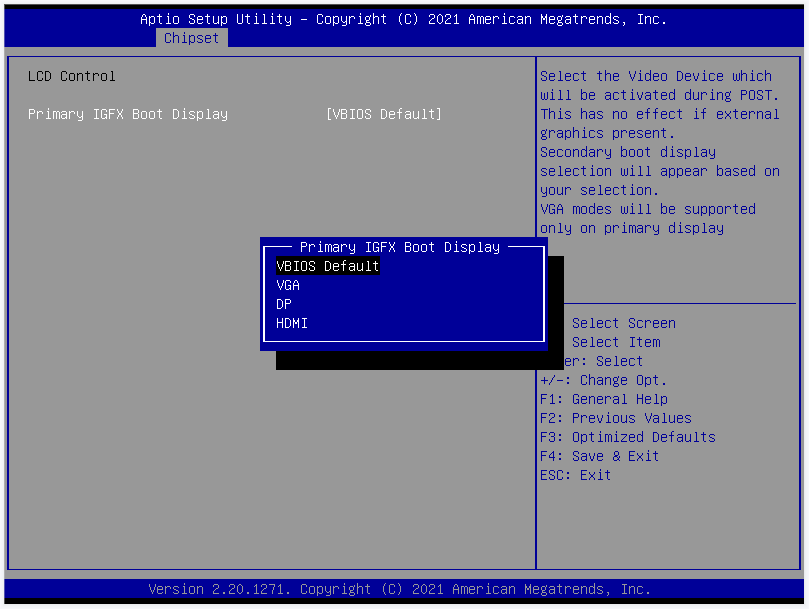Viewport: 809px width, 609px height.
Task: Click the F3: Optimized Defaults hint
Action: click(x=627, y=437)
